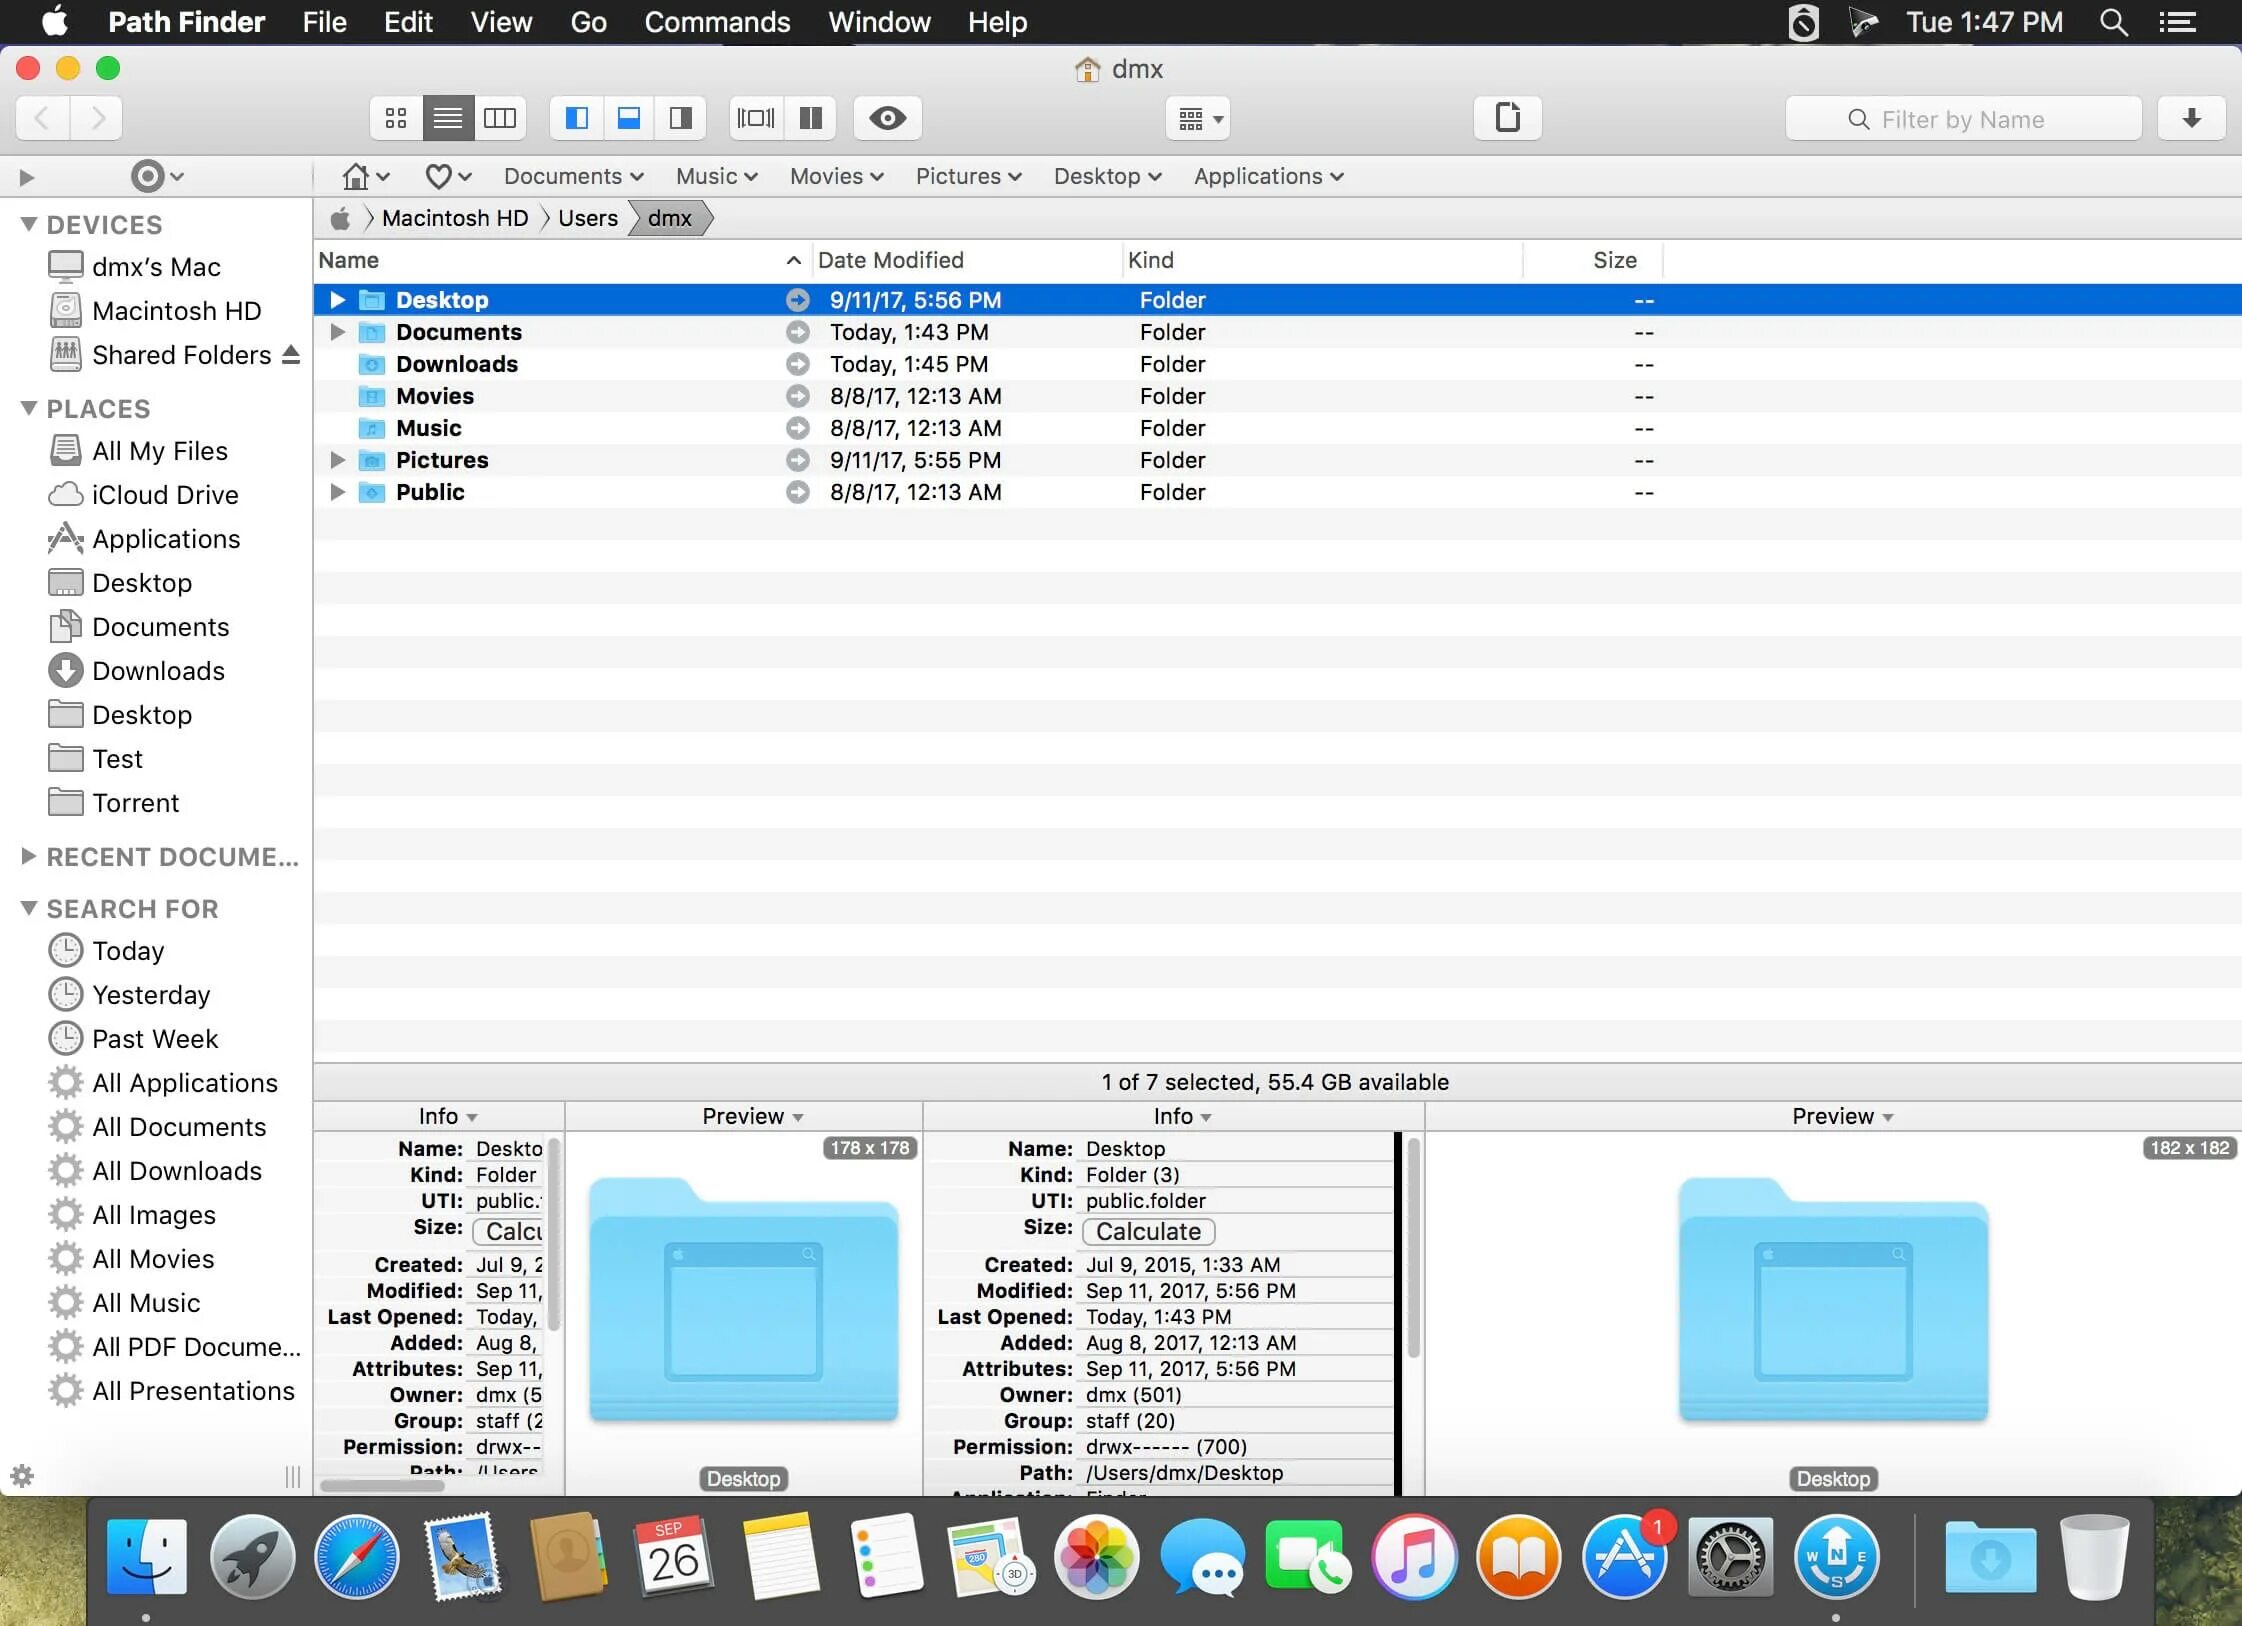Toggle the drop stack view button
This screenshot has height=1626, width=2242.
pyautogui.click(x=756, y=118)
